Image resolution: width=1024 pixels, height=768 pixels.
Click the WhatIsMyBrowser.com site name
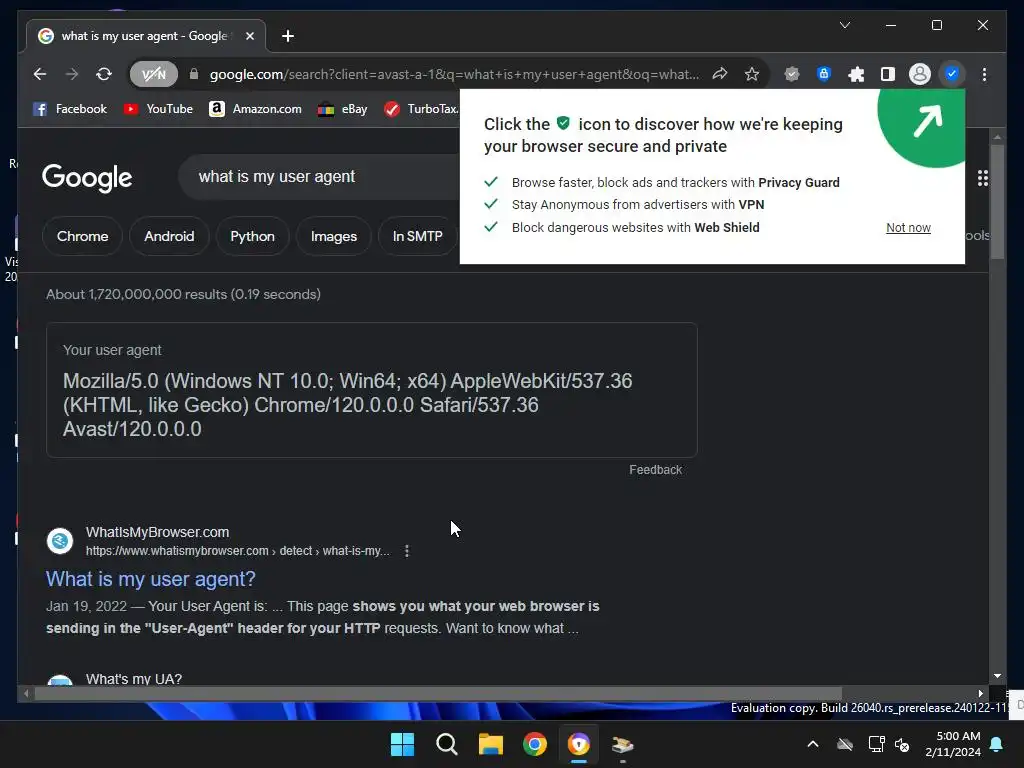157,532
